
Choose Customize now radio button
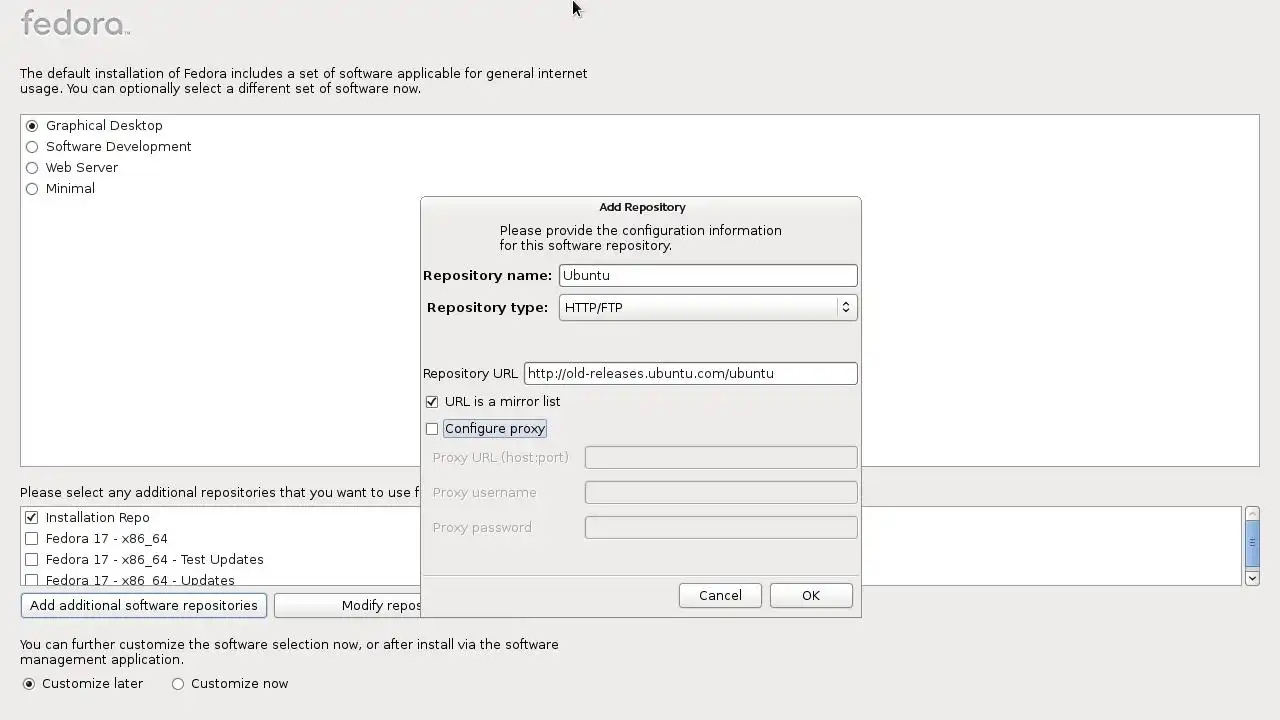[178, 684]
